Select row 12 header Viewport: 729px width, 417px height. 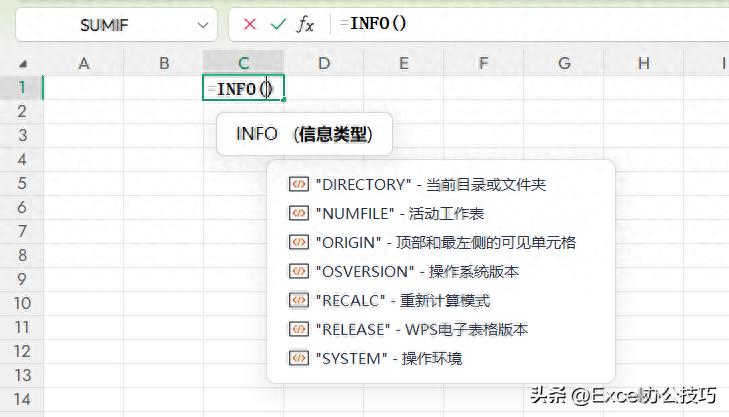[22, 351]
